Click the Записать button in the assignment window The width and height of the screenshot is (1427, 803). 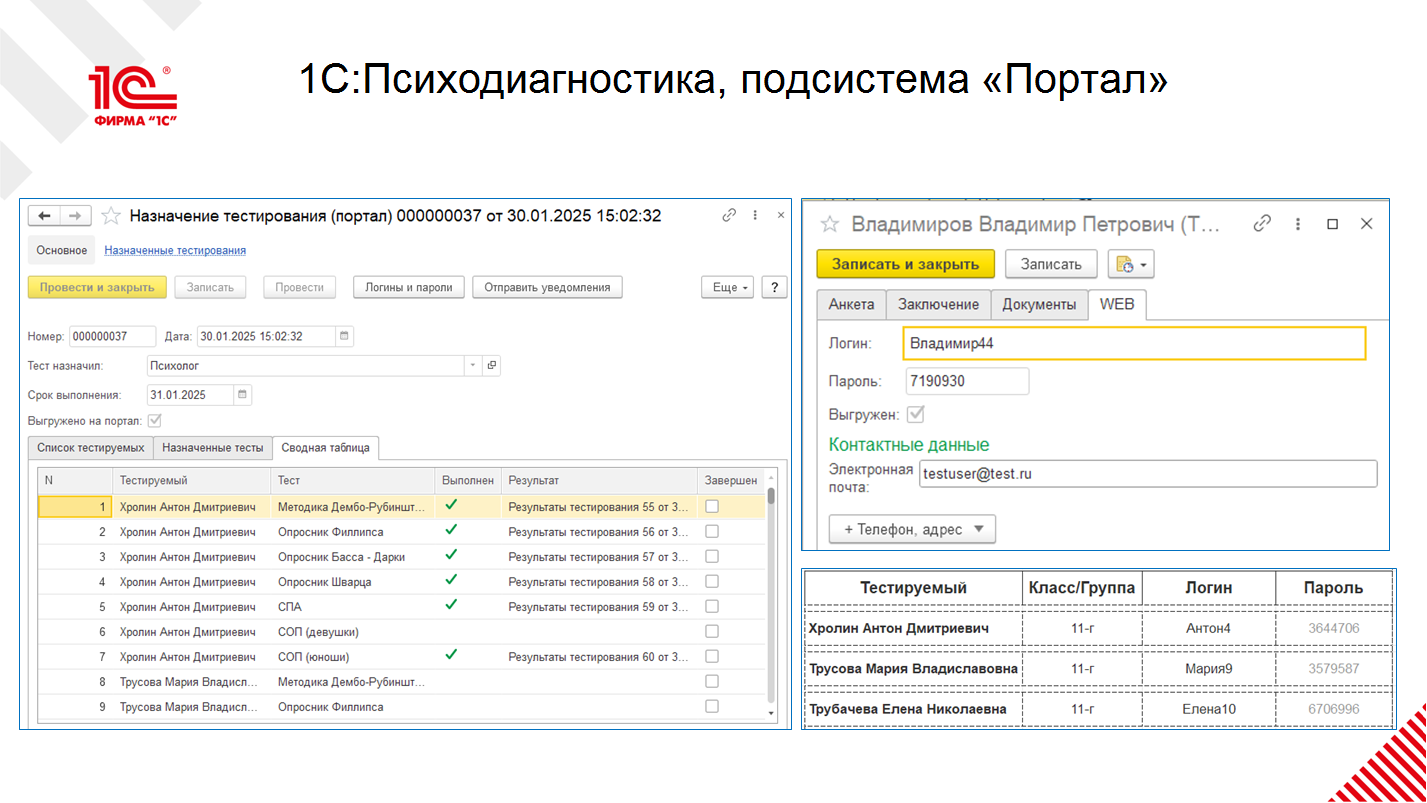(x=210, y=287)
